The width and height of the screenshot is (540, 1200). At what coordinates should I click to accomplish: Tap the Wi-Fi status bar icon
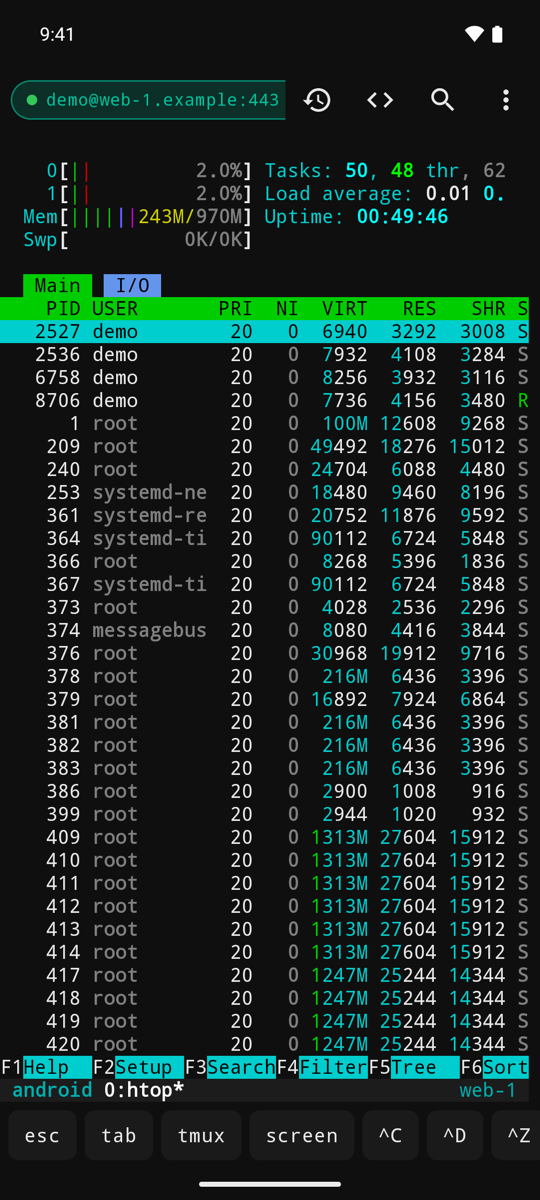tap(474, 34)
